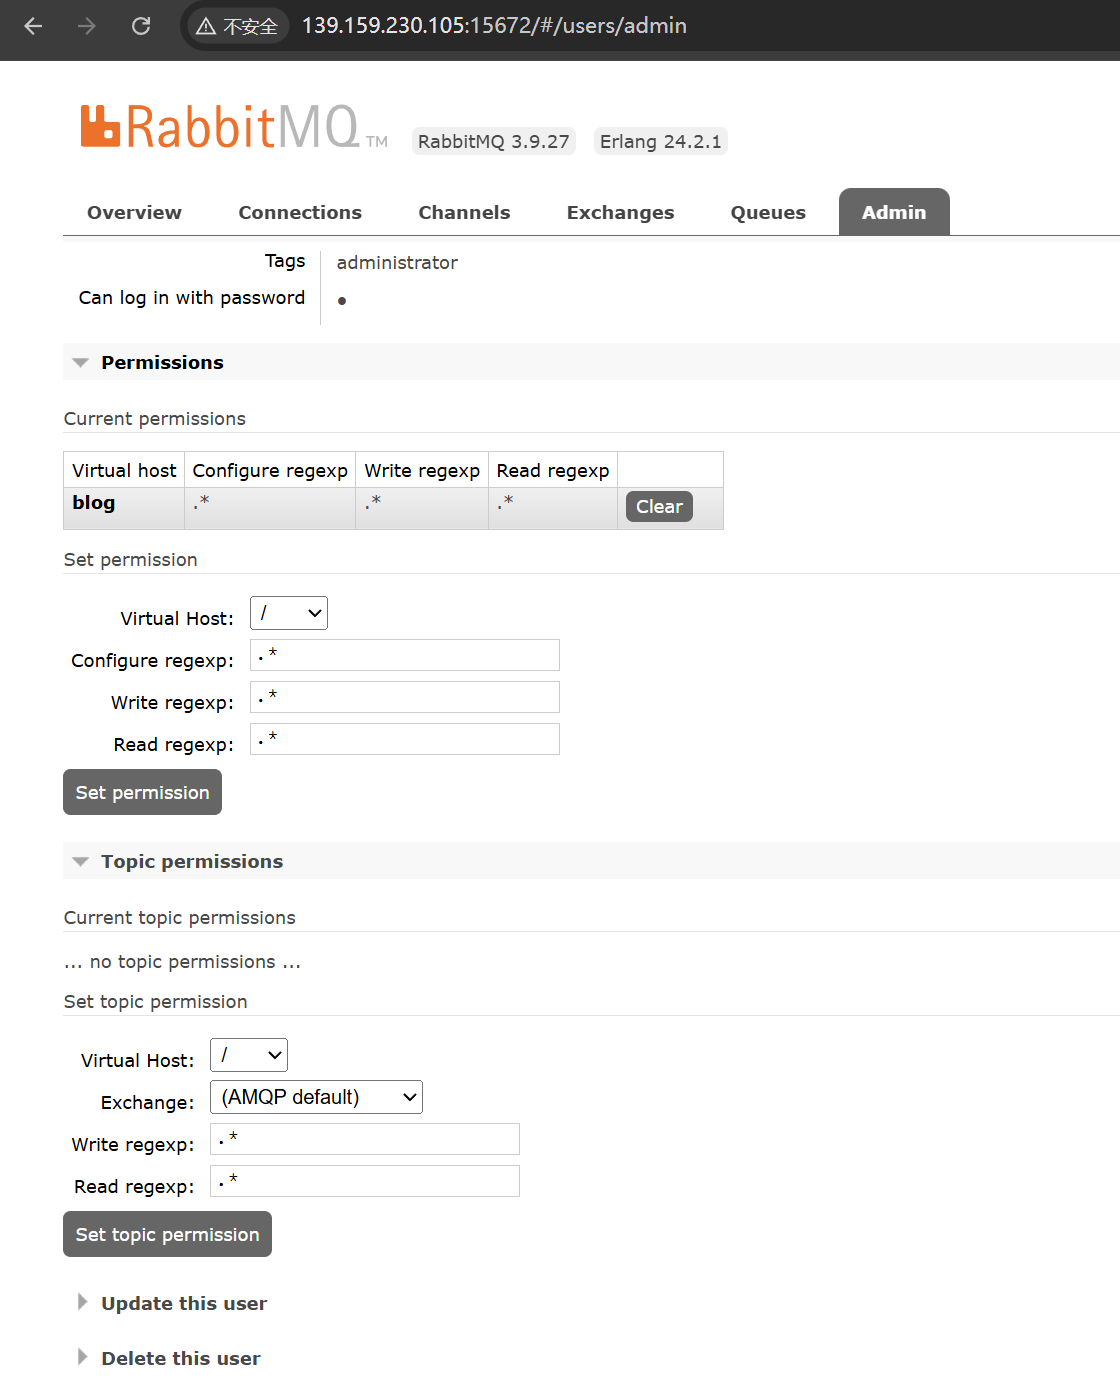Open the Queues tab
Viewport: 1120px width, 1388px height.
[x=768, y=212]
